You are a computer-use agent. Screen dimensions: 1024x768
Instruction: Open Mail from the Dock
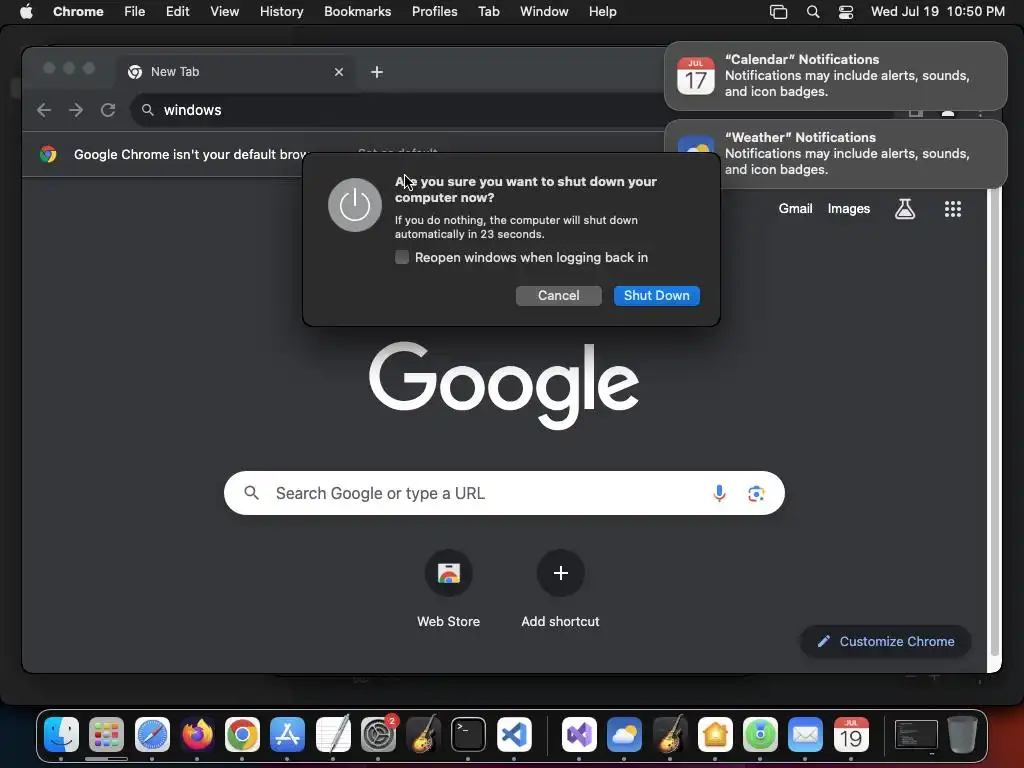[x=805, y=735]
